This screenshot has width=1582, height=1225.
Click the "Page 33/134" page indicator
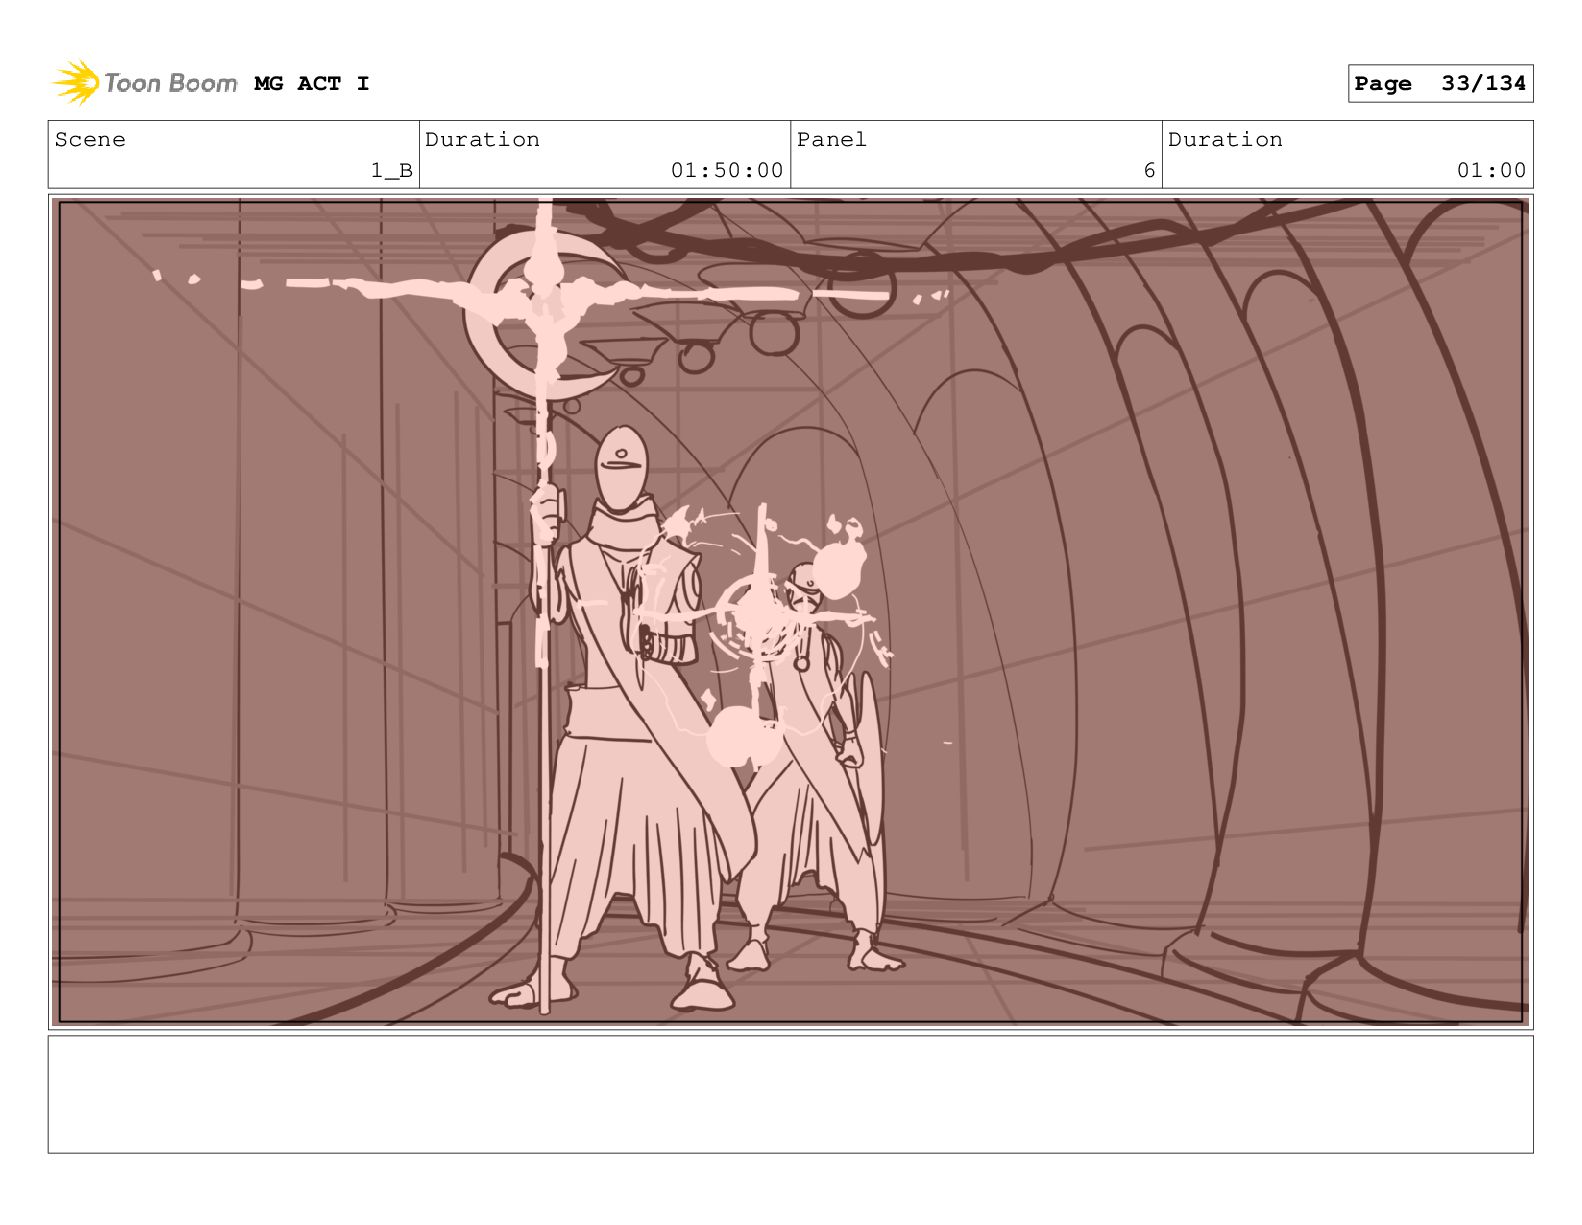(x=1440, y=84)
